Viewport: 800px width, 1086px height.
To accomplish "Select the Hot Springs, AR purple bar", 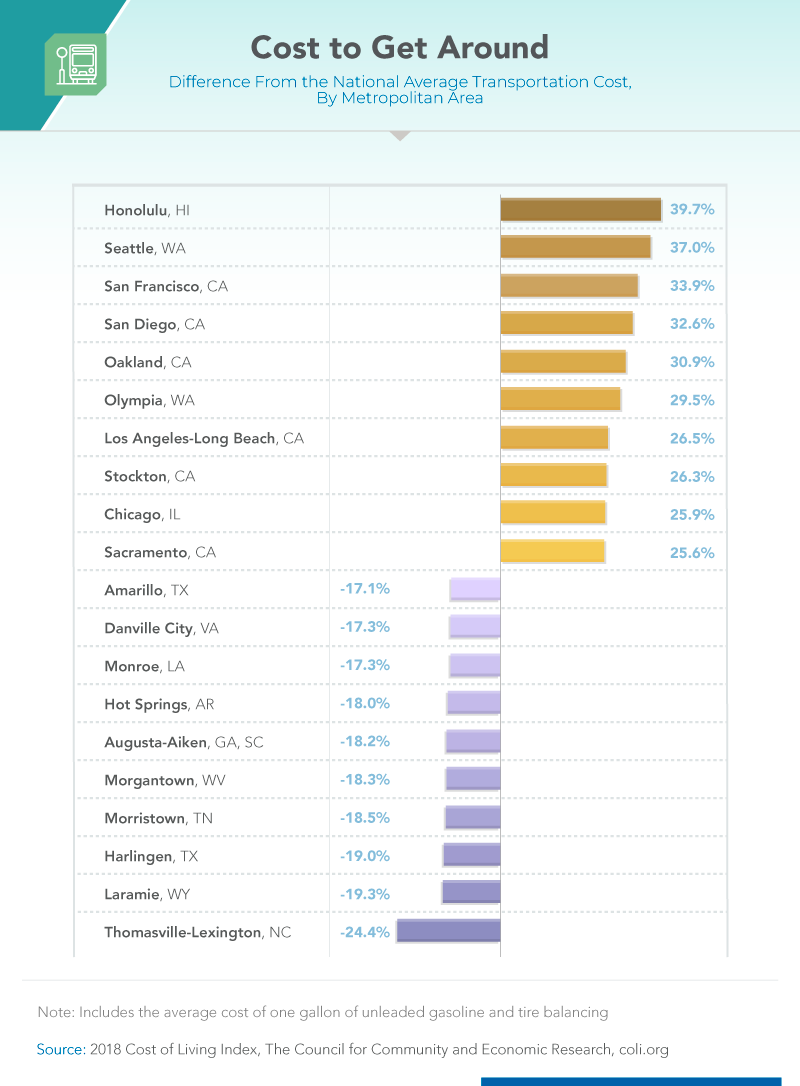I will coord(474,703).
